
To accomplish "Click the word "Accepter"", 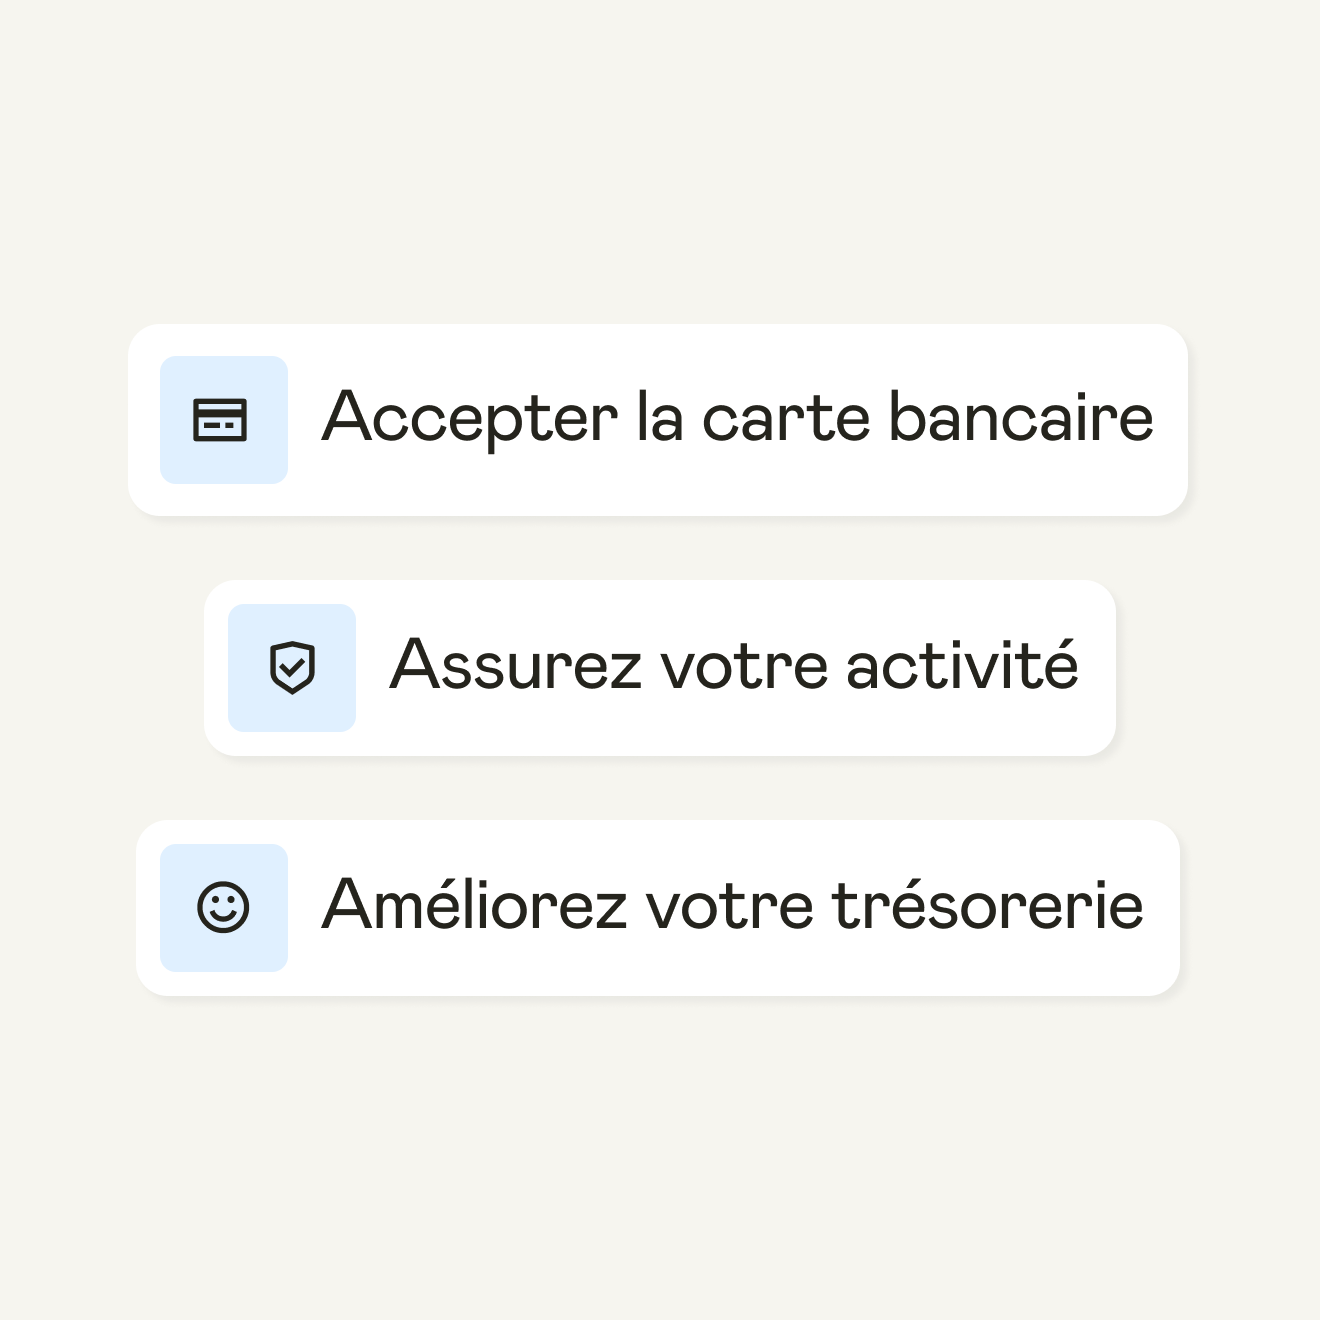I will pos(470,418).
